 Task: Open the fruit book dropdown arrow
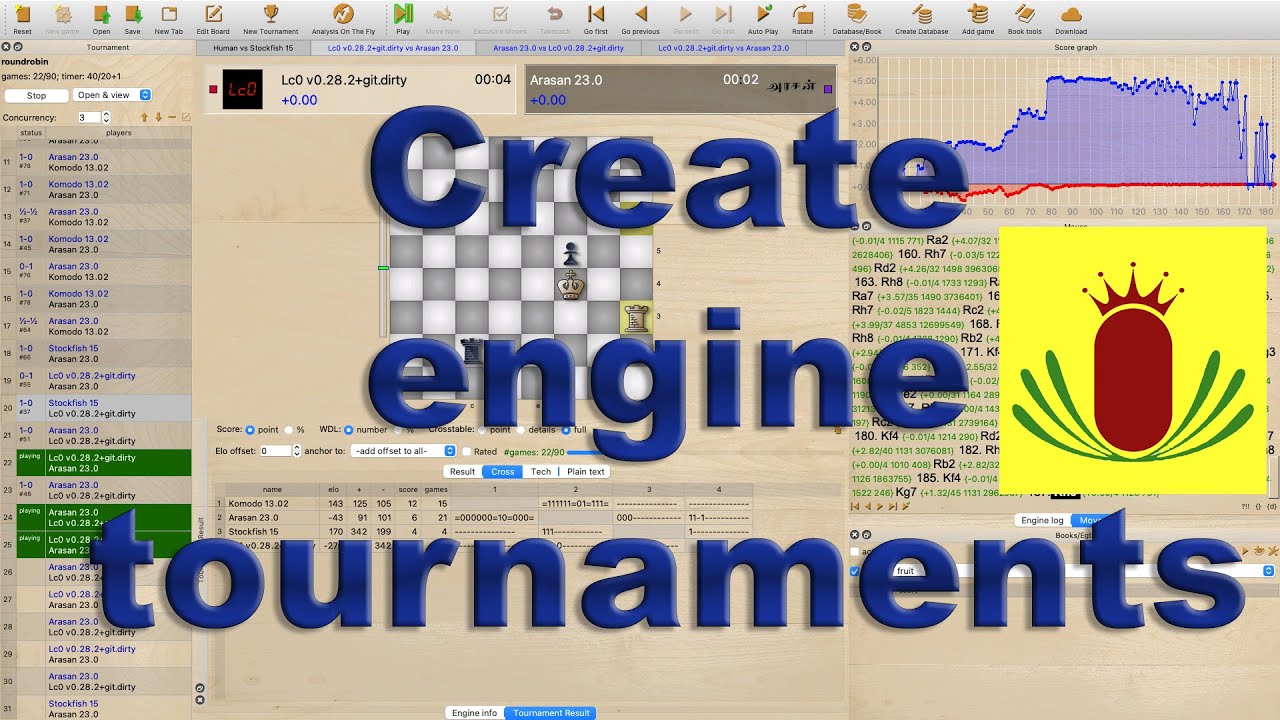1268,571
